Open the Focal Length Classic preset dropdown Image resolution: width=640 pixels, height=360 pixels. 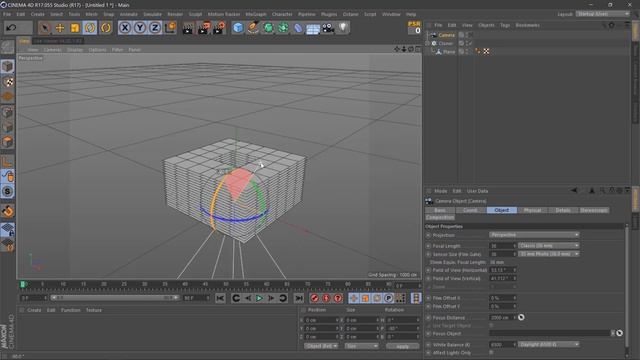point(549,246)
